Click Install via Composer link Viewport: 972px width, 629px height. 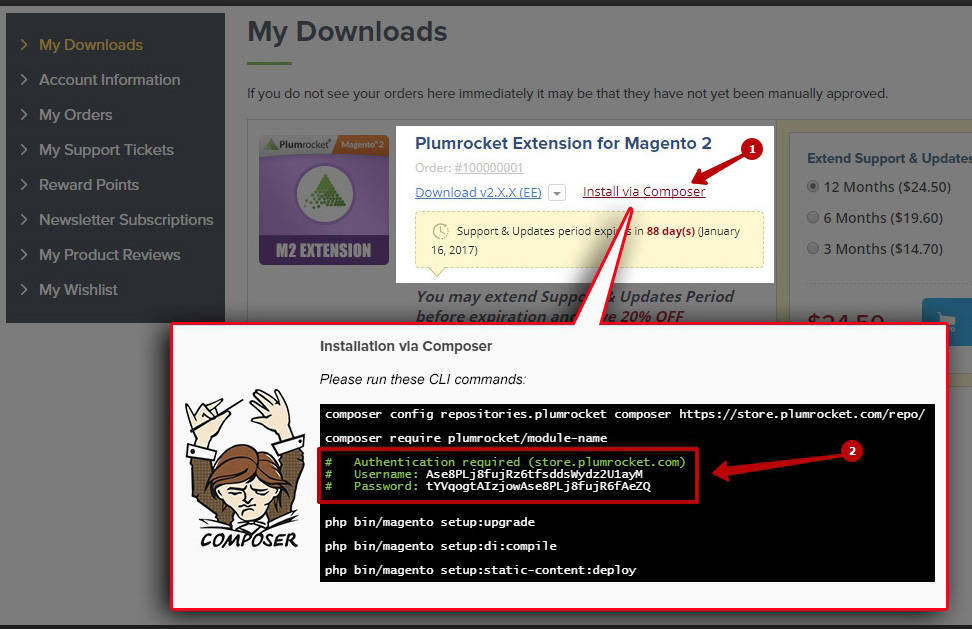click(x=644, y=191)
